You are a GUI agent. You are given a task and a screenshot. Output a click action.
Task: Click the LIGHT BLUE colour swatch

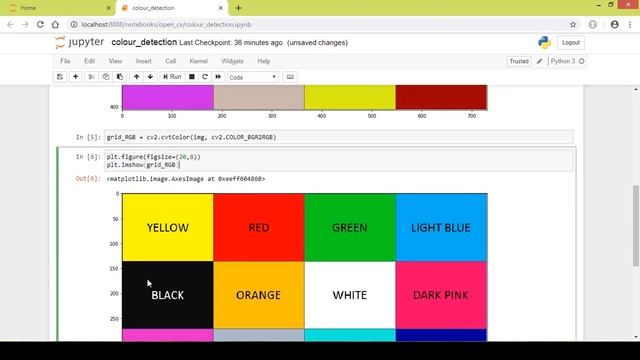pyautogui.click(x=441, y=227)
